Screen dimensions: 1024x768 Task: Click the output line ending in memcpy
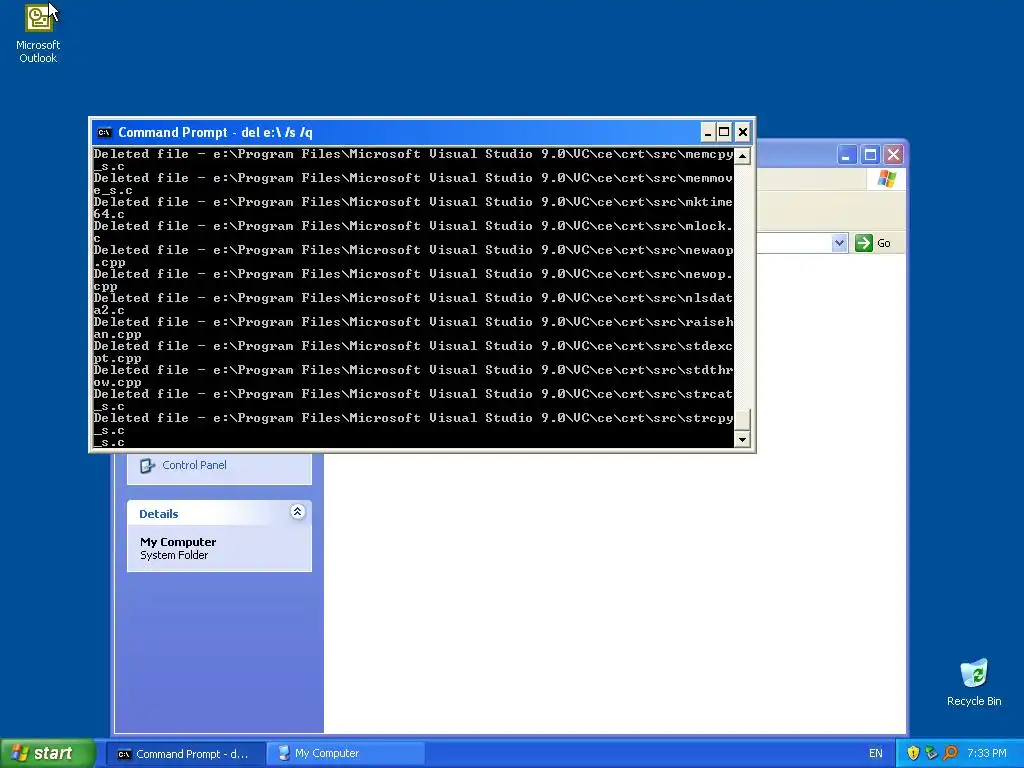click(x=413, y=154)
